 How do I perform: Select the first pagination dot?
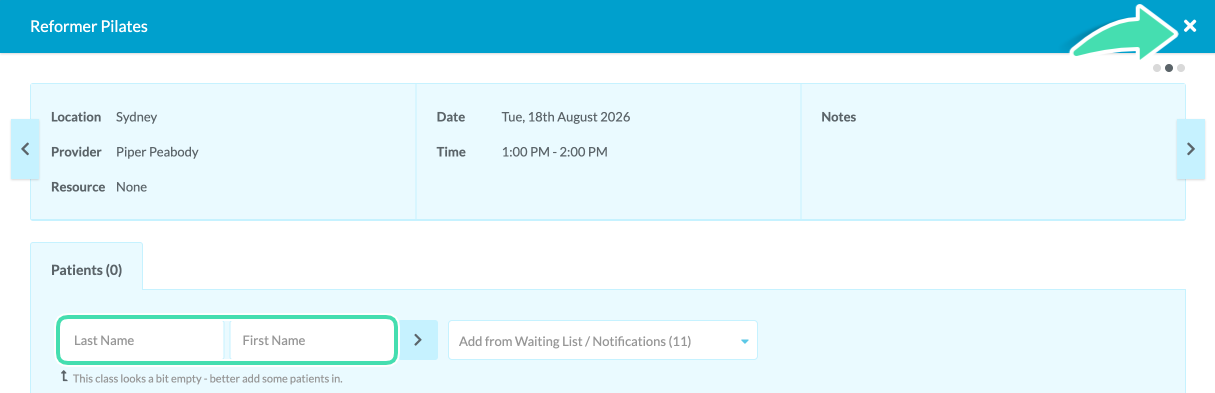click(1157, 68)
